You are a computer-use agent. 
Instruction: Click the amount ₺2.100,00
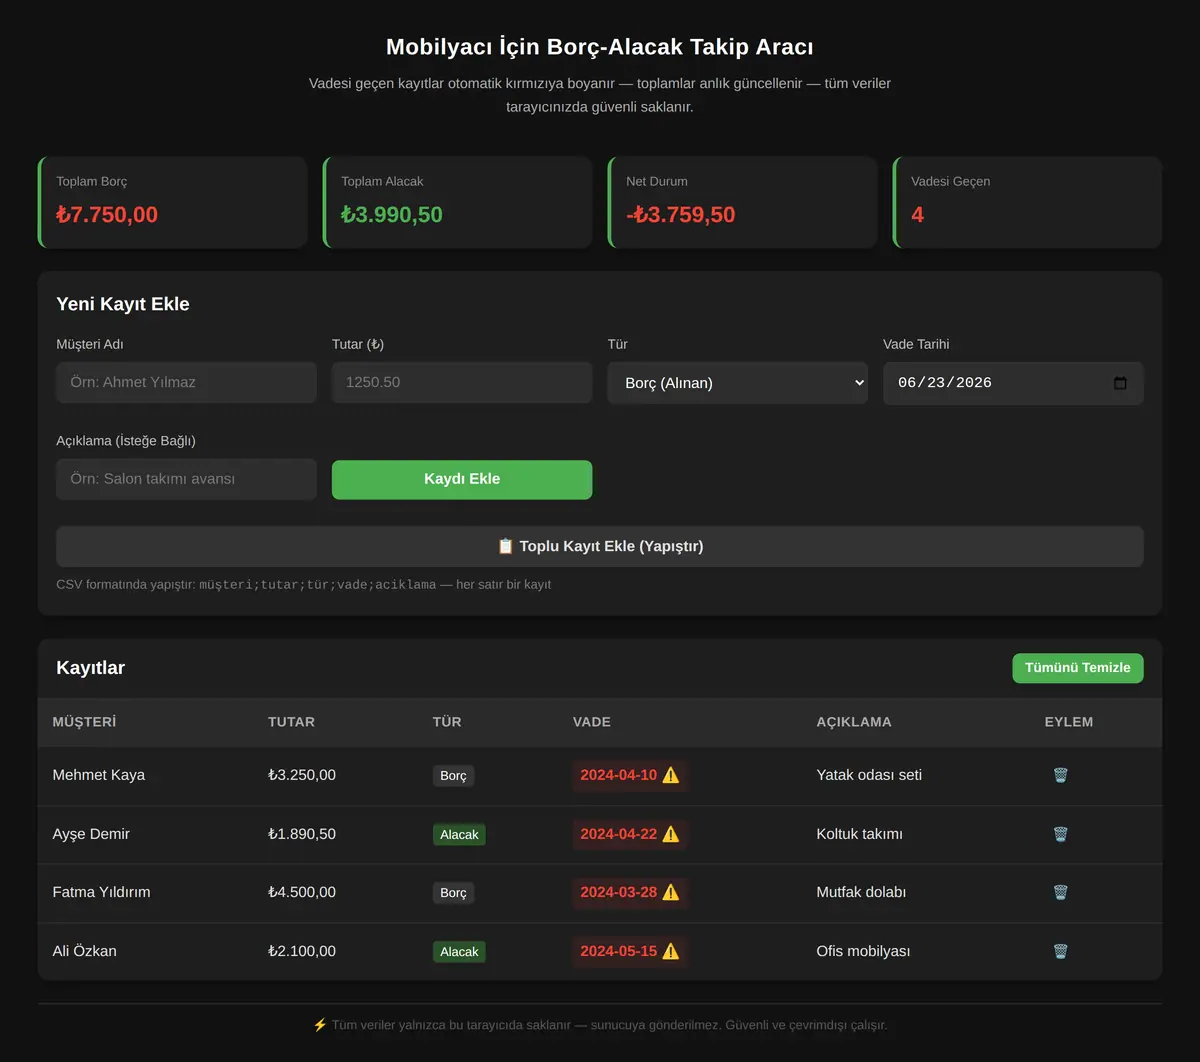click(302, 951)
